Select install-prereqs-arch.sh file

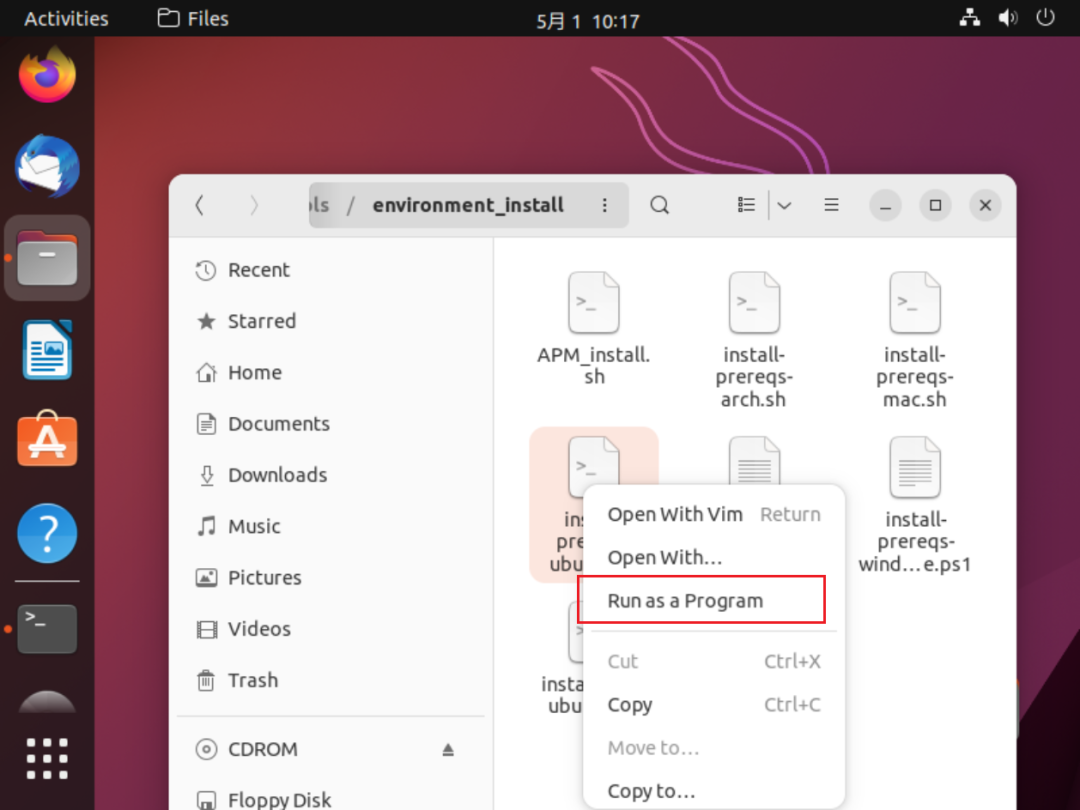click(x=754, y=340)
